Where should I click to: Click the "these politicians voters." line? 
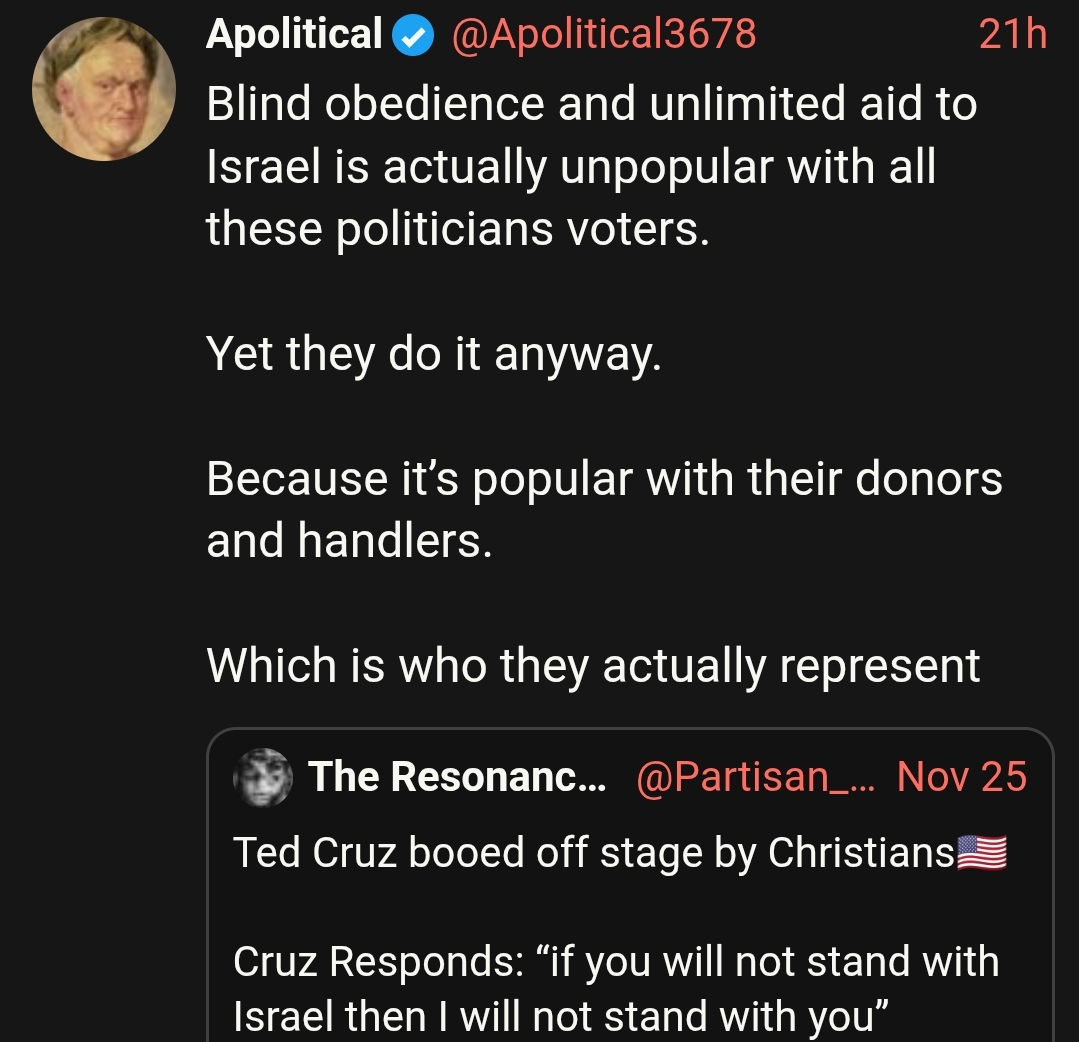point(457,230)
